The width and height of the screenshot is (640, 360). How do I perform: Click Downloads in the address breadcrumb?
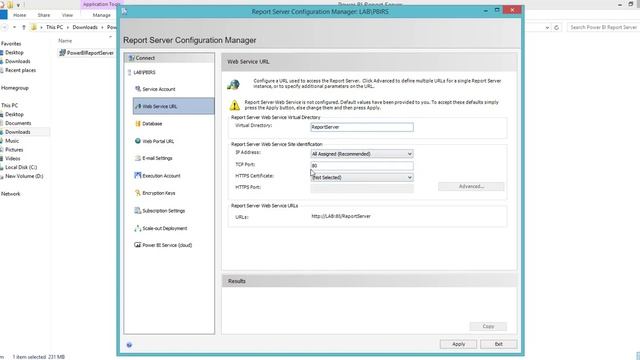85,27
